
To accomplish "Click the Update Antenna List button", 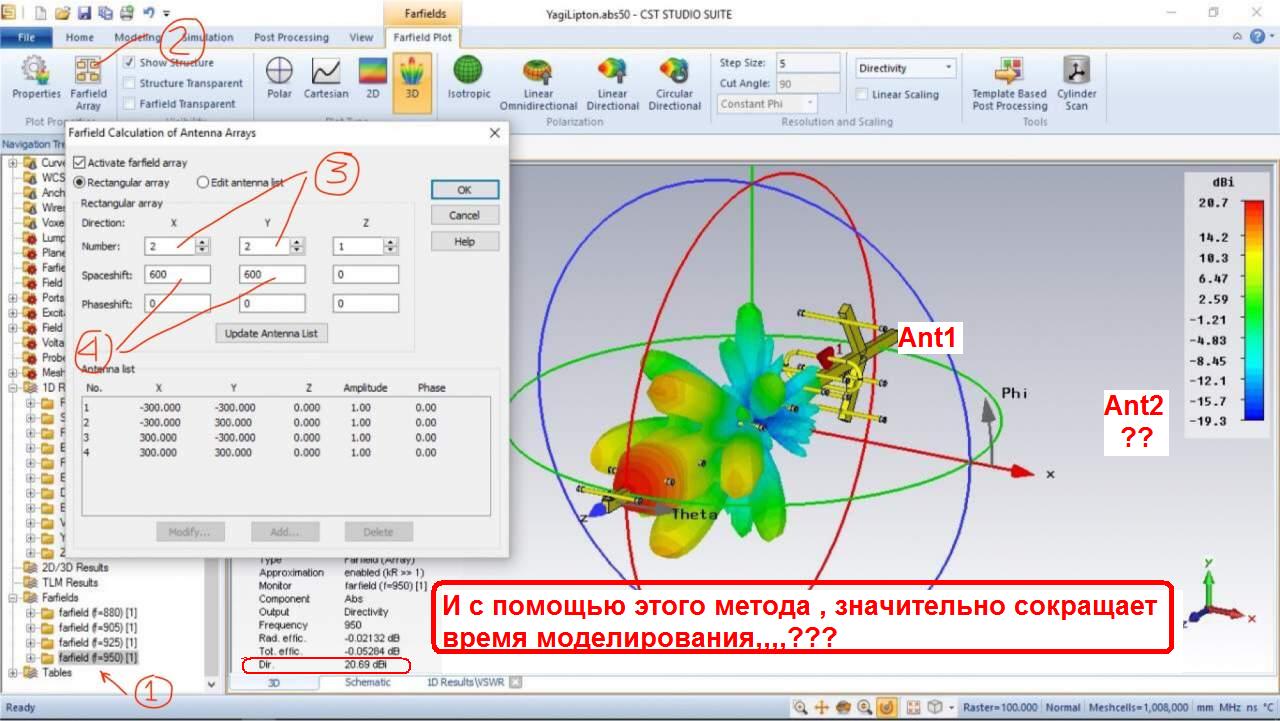I will (x=271, y=333).
